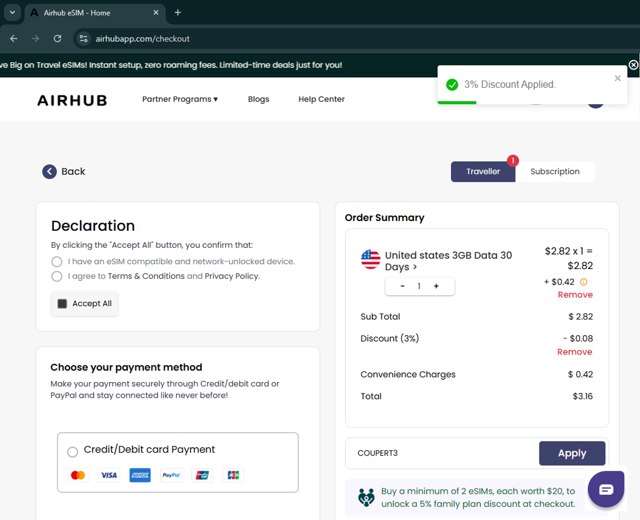The width and height of the screenshot is (640, 520).
Task: Open the Terms & Conditions link
Action: [146, 276]
